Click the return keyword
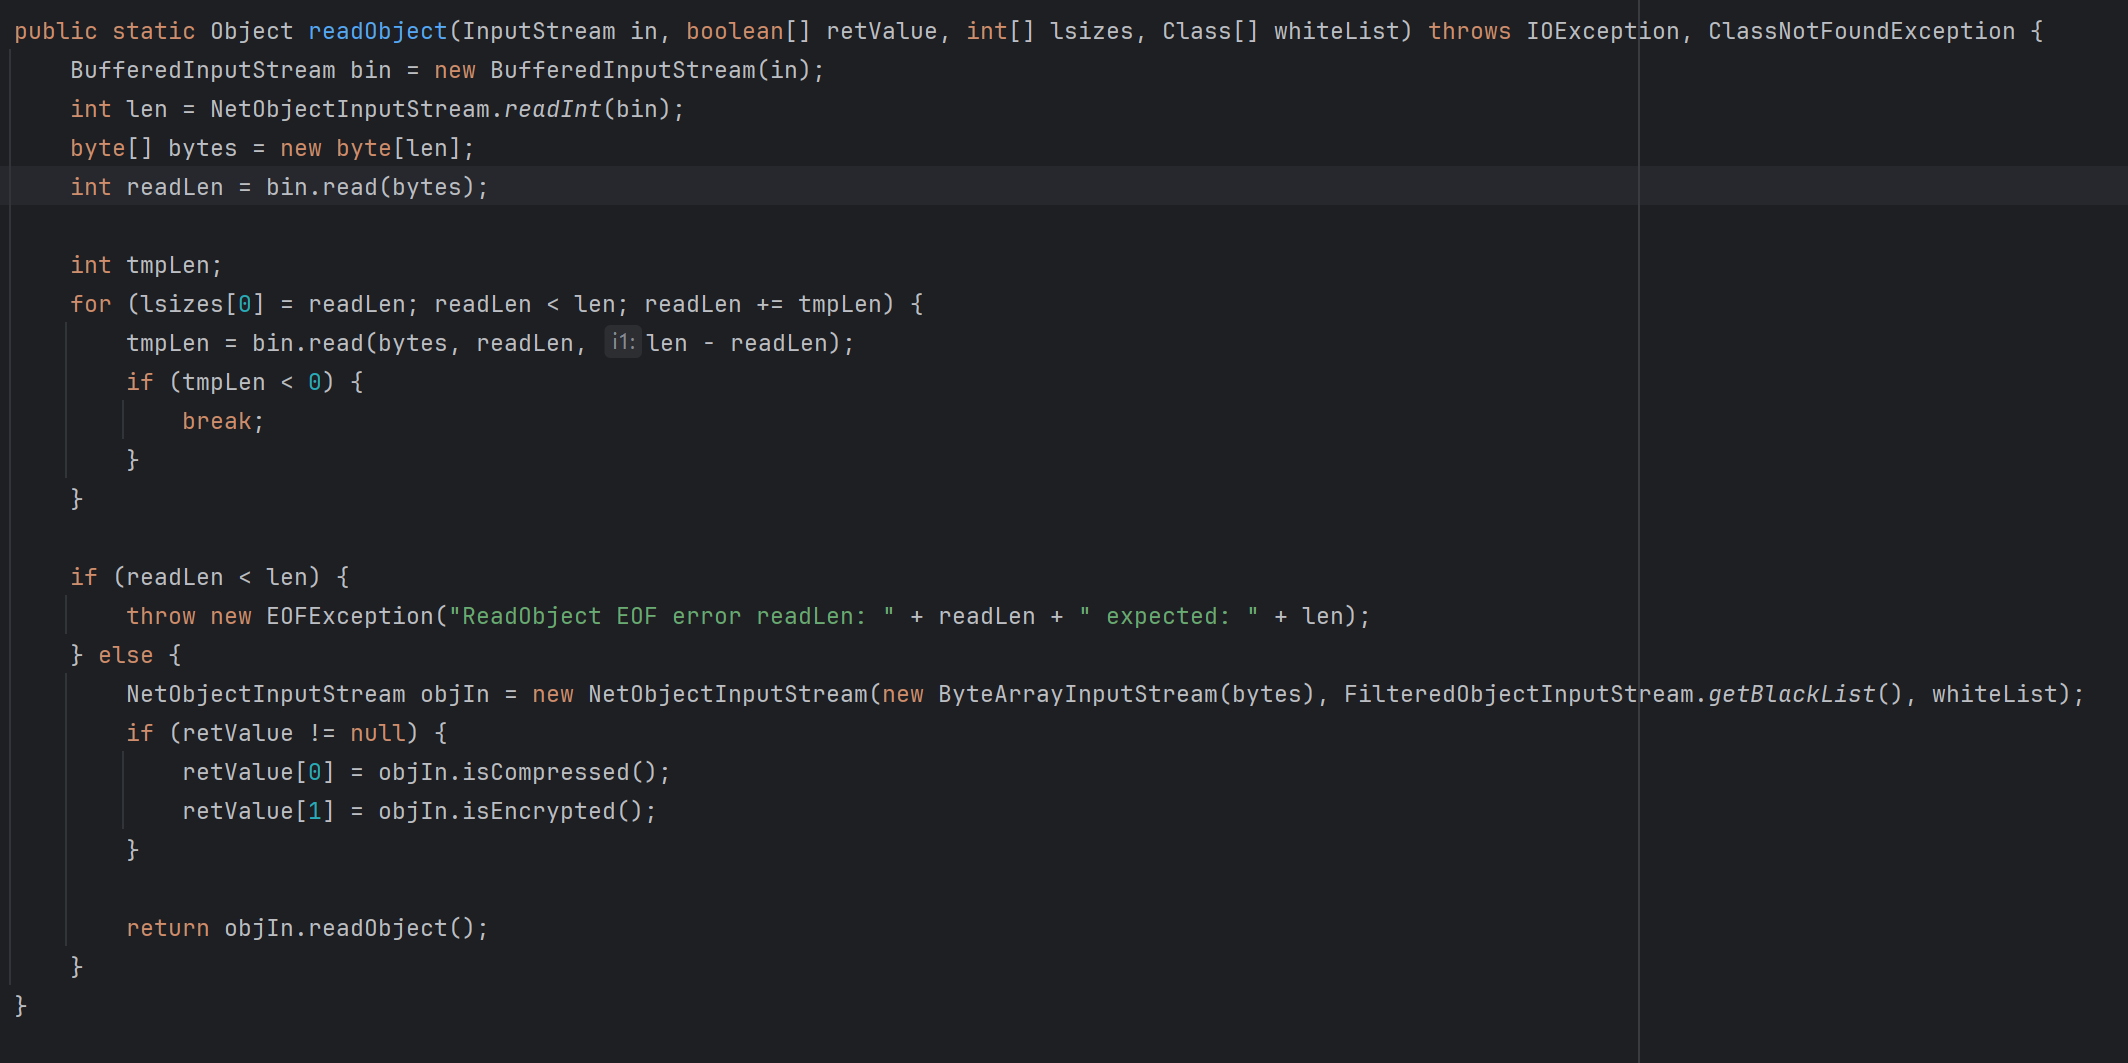The height and width of the screenshot is (1063, 2128). [168, 928]
